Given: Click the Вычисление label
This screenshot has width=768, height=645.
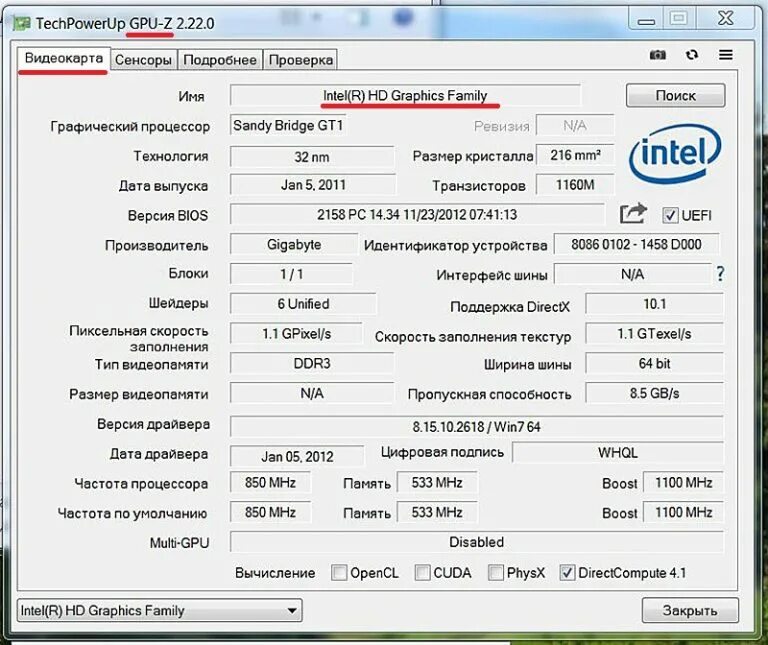Looking at the screenshot, I should (x=275, y=573).
